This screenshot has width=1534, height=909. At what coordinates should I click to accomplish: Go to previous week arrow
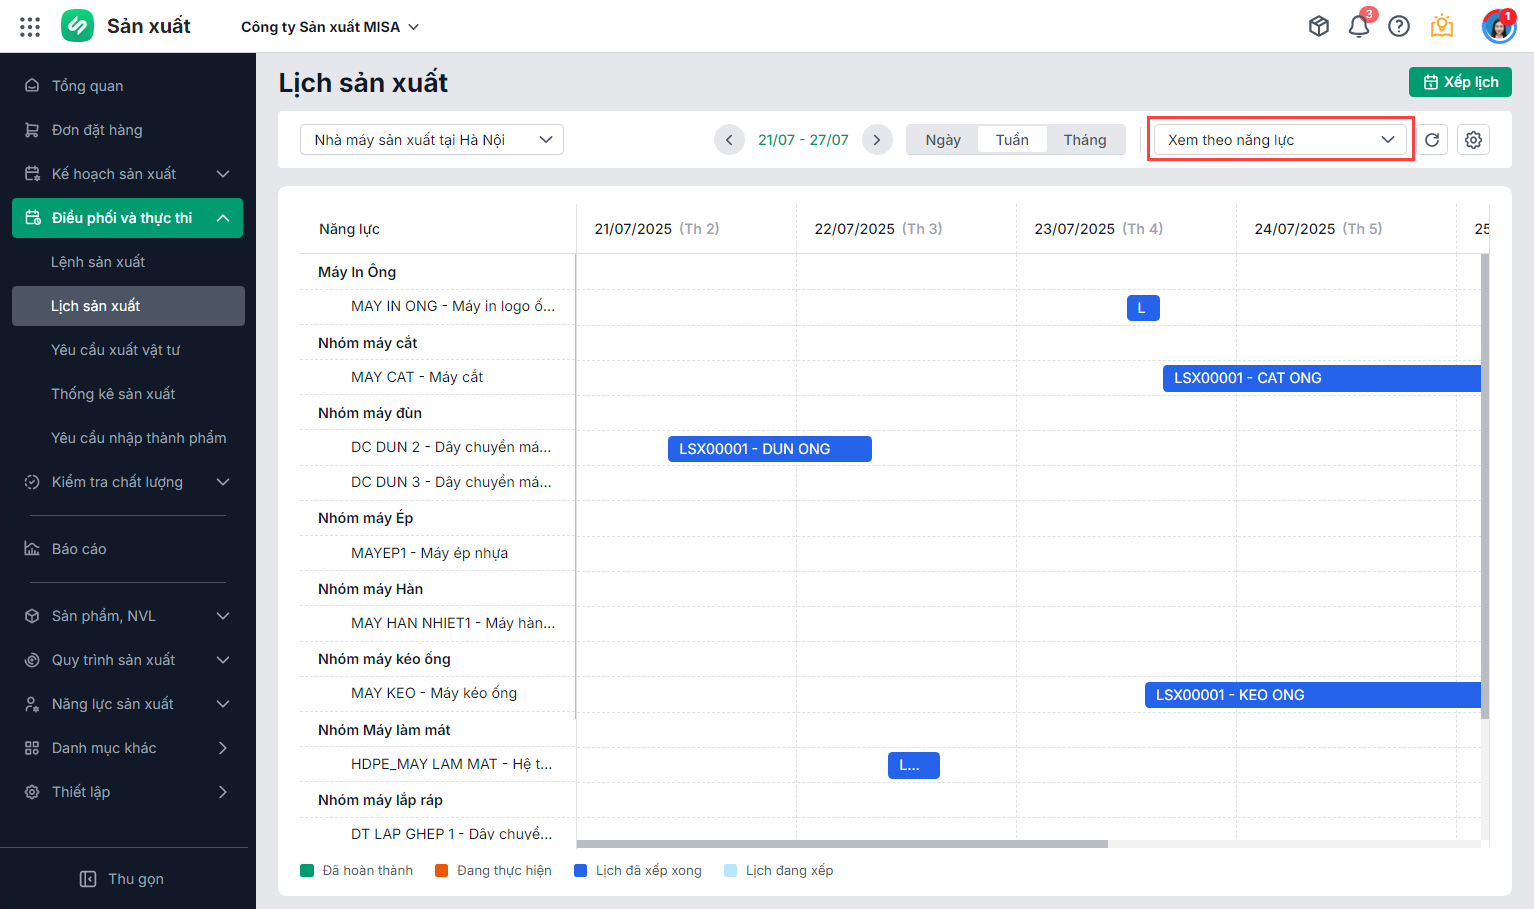tap(729, 140)
